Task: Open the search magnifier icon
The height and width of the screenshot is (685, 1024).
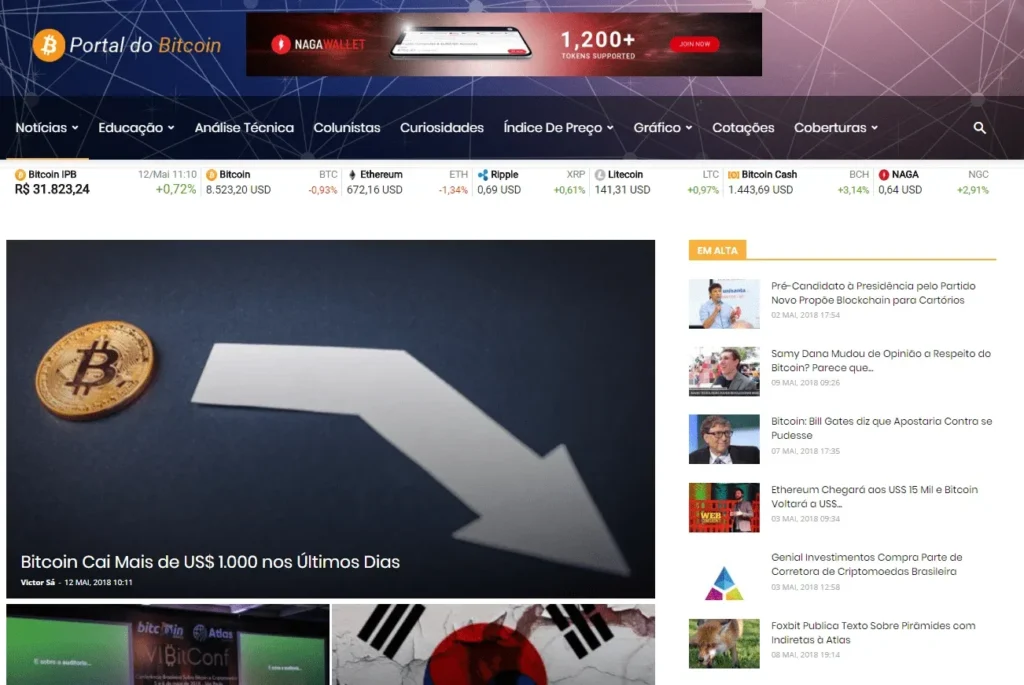Action: [x=980, y=128]
